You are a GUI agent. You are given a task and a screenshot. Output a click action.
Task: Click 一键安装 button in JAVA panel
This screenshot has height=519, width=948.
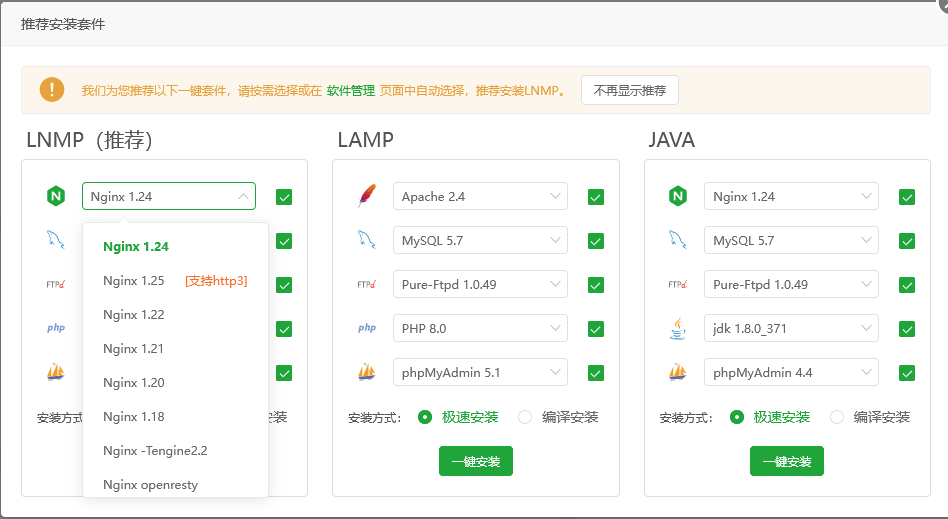click(787, 461)
